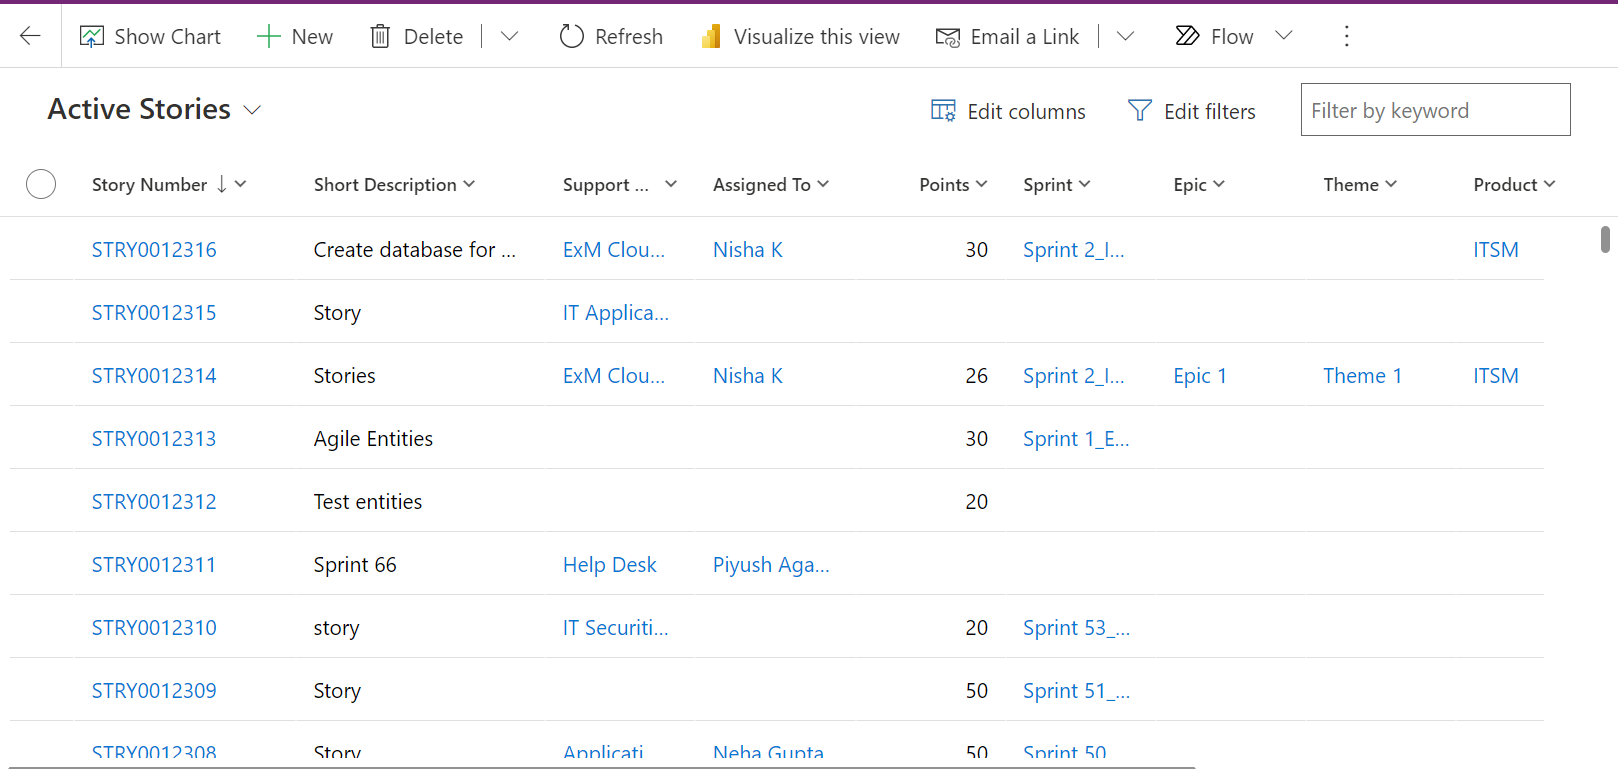Toggle the select all rows circle

[x=41, y=184]
